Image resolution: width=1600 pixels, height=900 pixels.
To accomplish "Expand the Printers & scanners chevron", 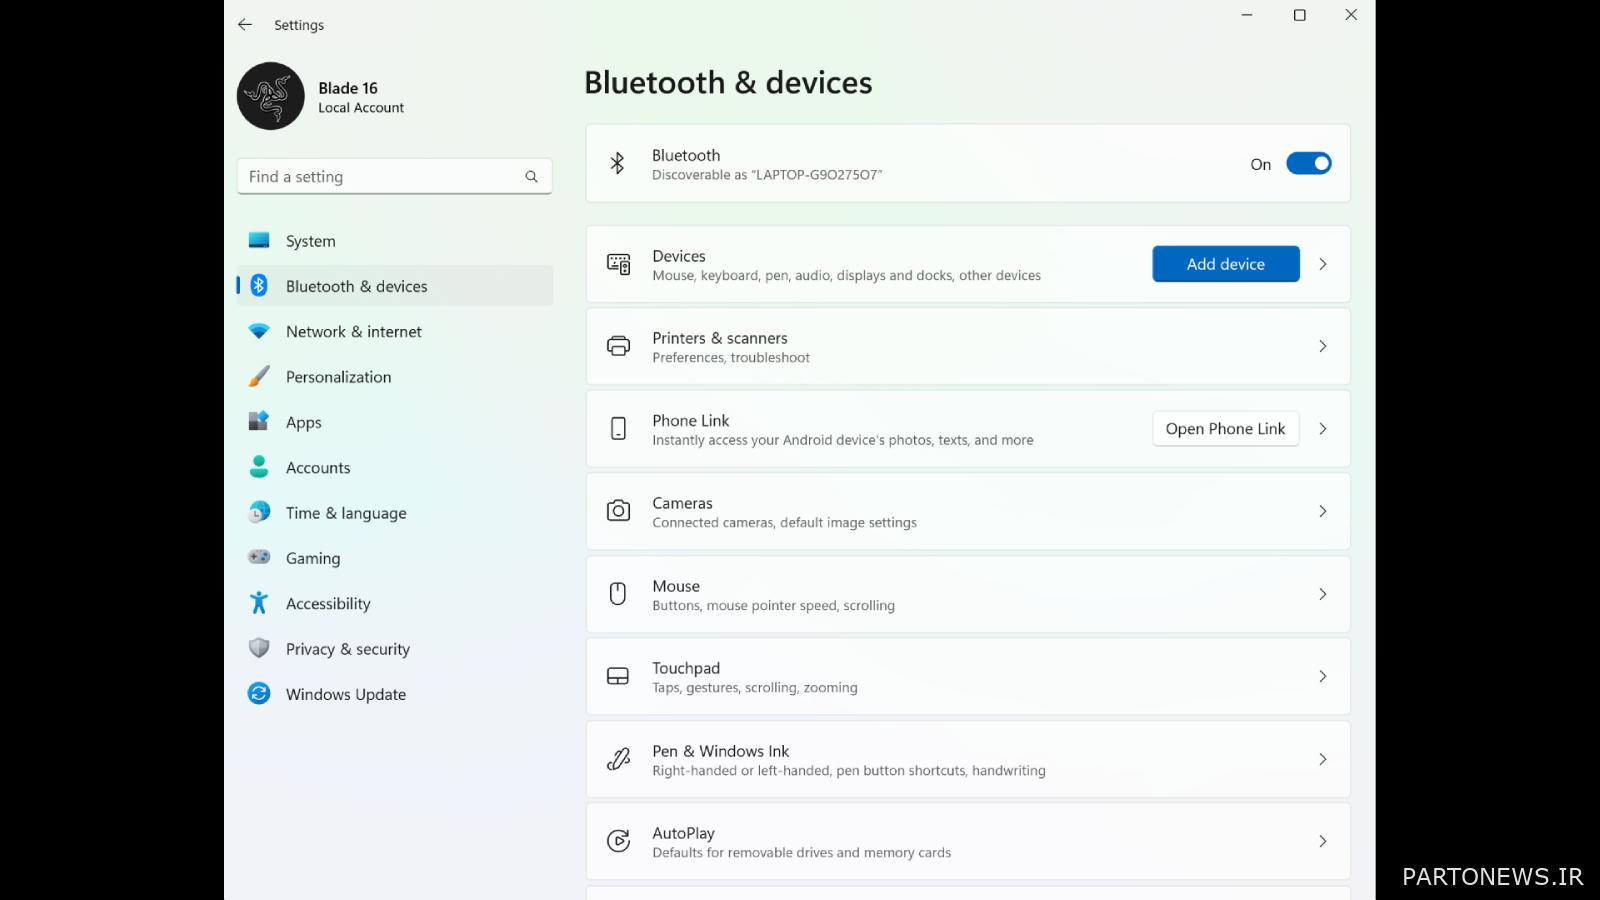I will 1322,347.
